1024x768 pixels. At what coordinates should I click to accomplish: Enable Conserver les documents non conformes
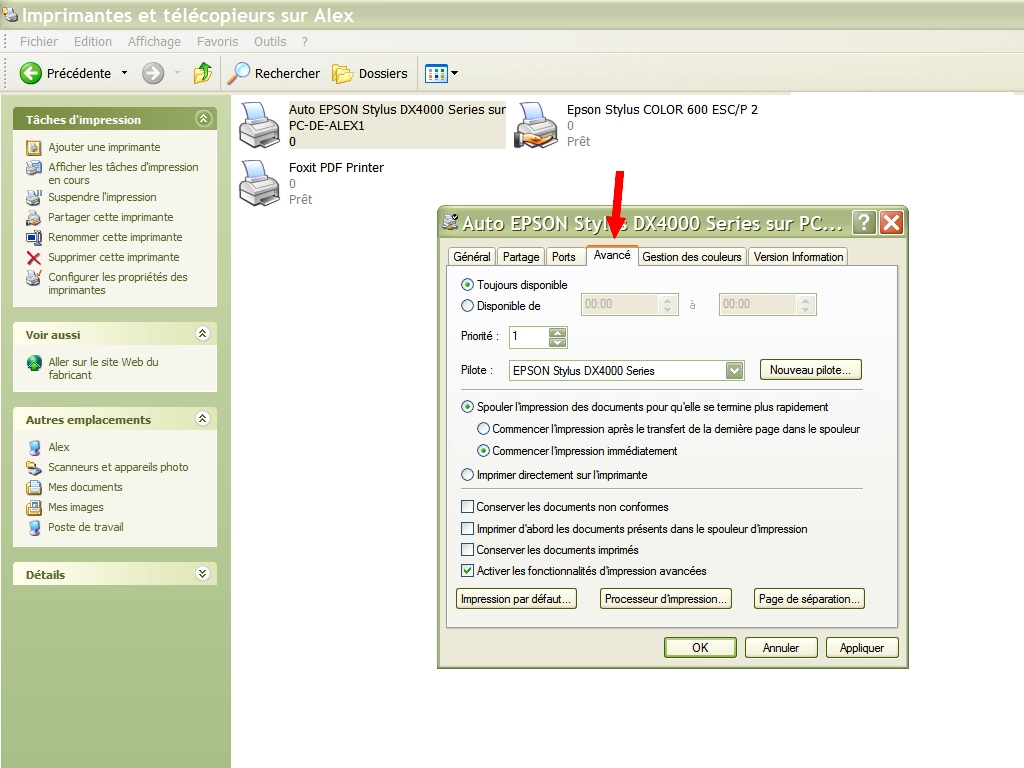click(x=468, y=507)
